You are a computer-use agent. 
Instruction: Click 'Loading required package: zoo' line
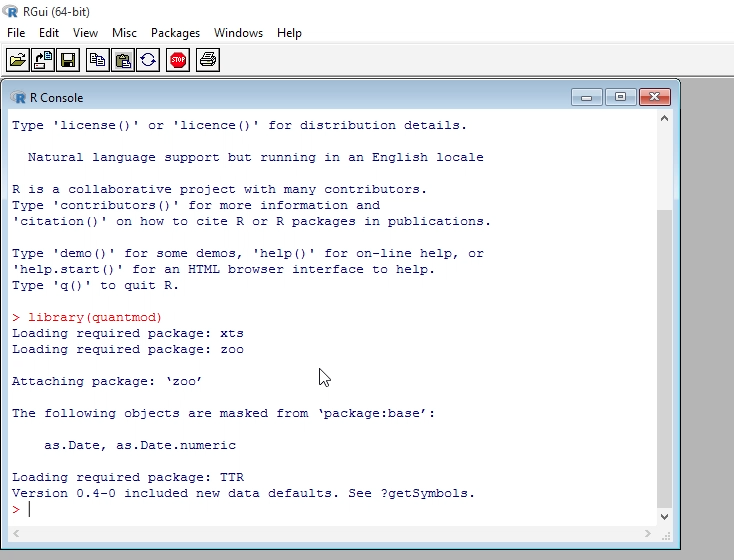[x=128, y=349]
